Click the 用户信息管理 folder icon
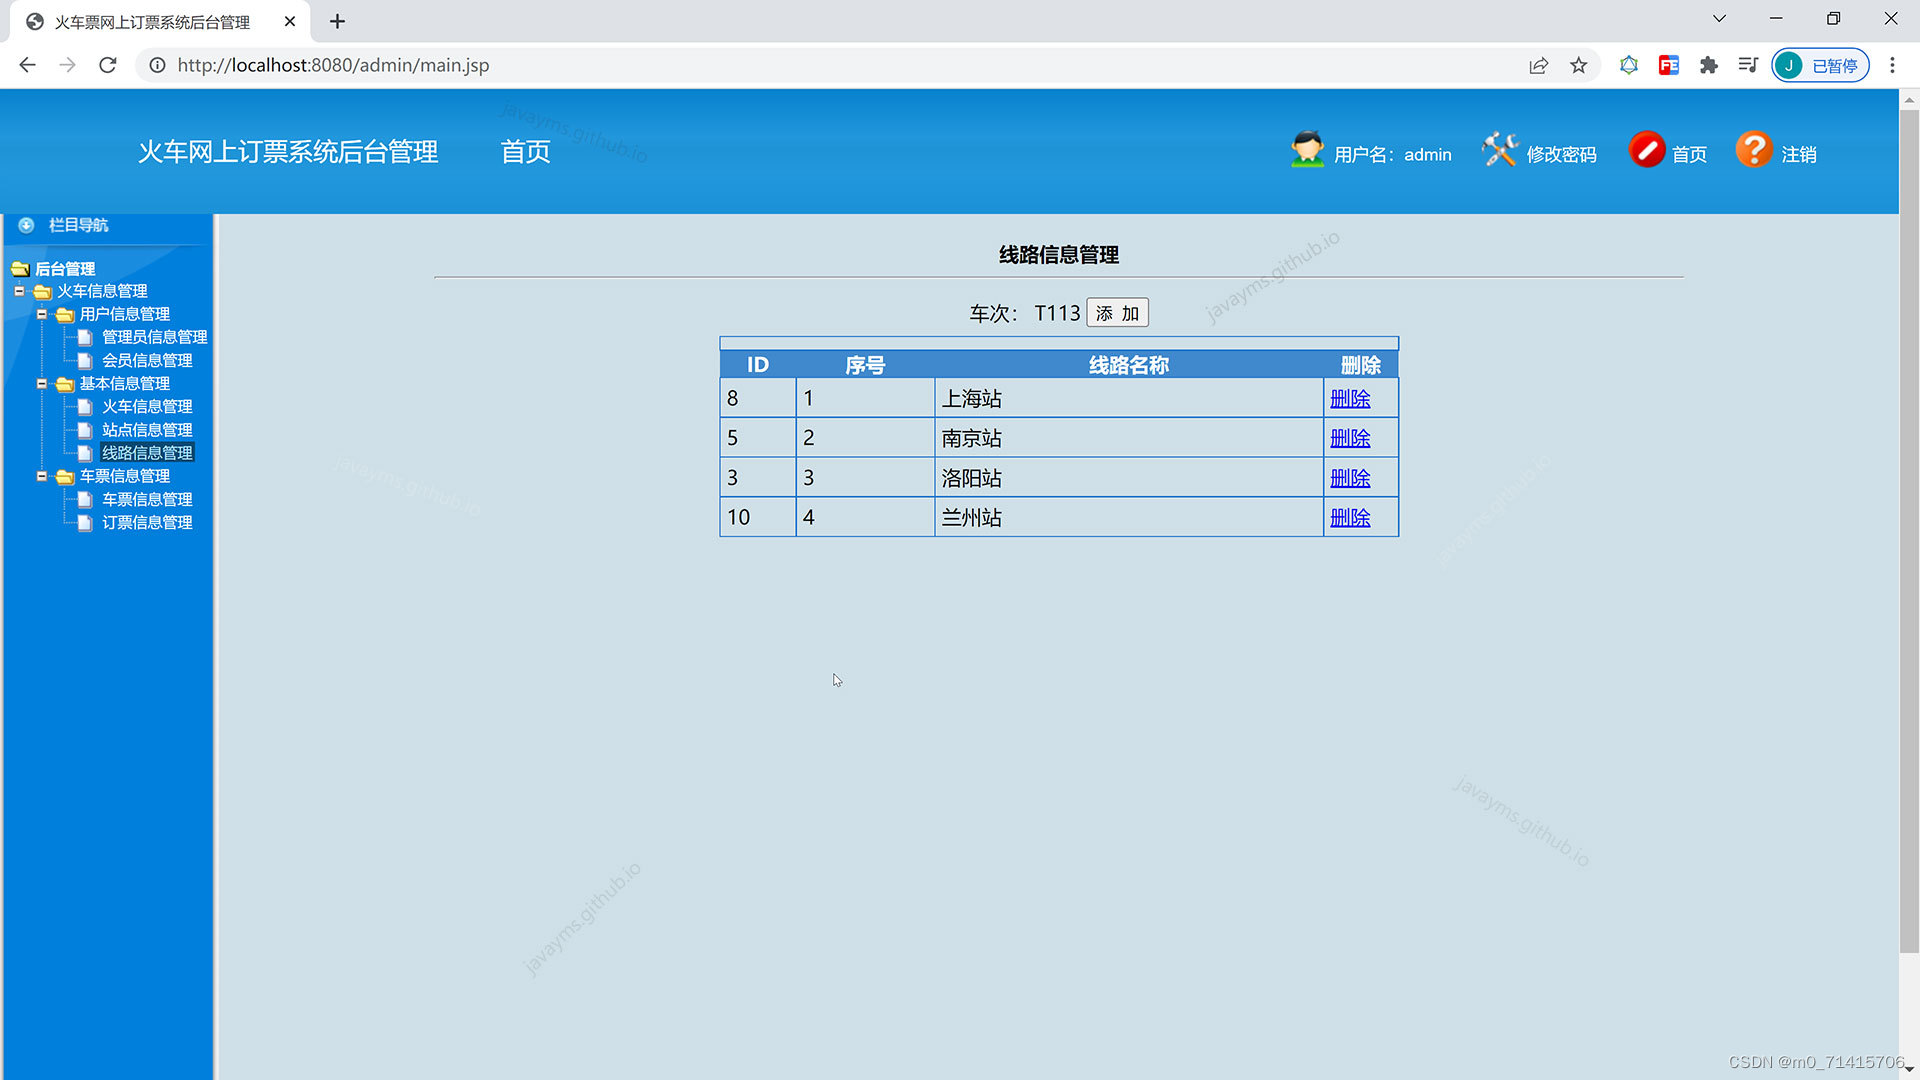 [x=65, y=314]
